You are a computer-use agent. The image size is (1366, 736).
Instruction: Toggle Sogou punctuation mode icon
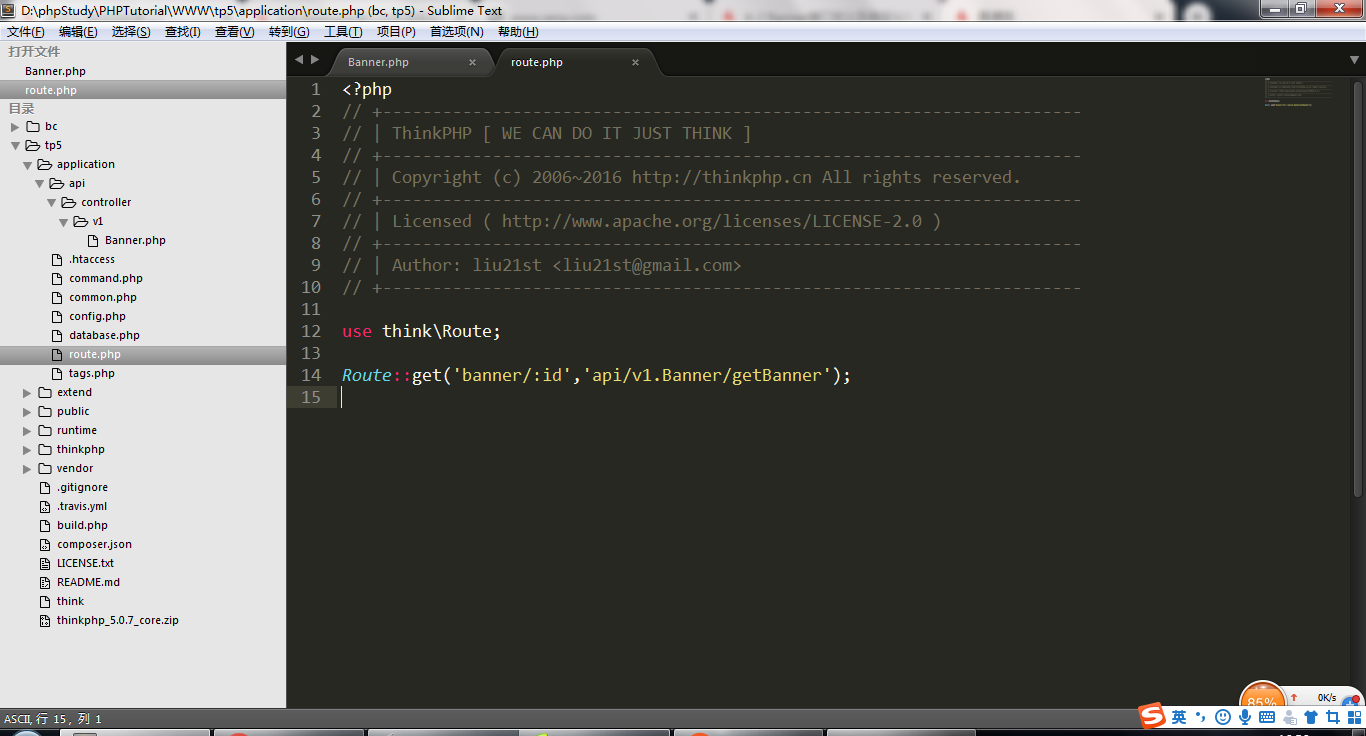[1202, 717]
